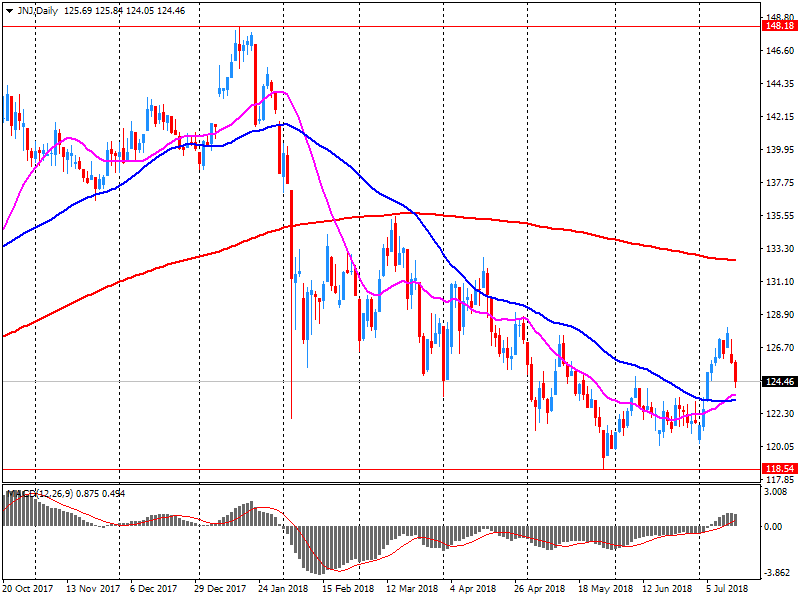The height and width of the screenshot is (600, 800).
Task: Click the 29 Dec 2017 date label
Action: coord(219,589)
